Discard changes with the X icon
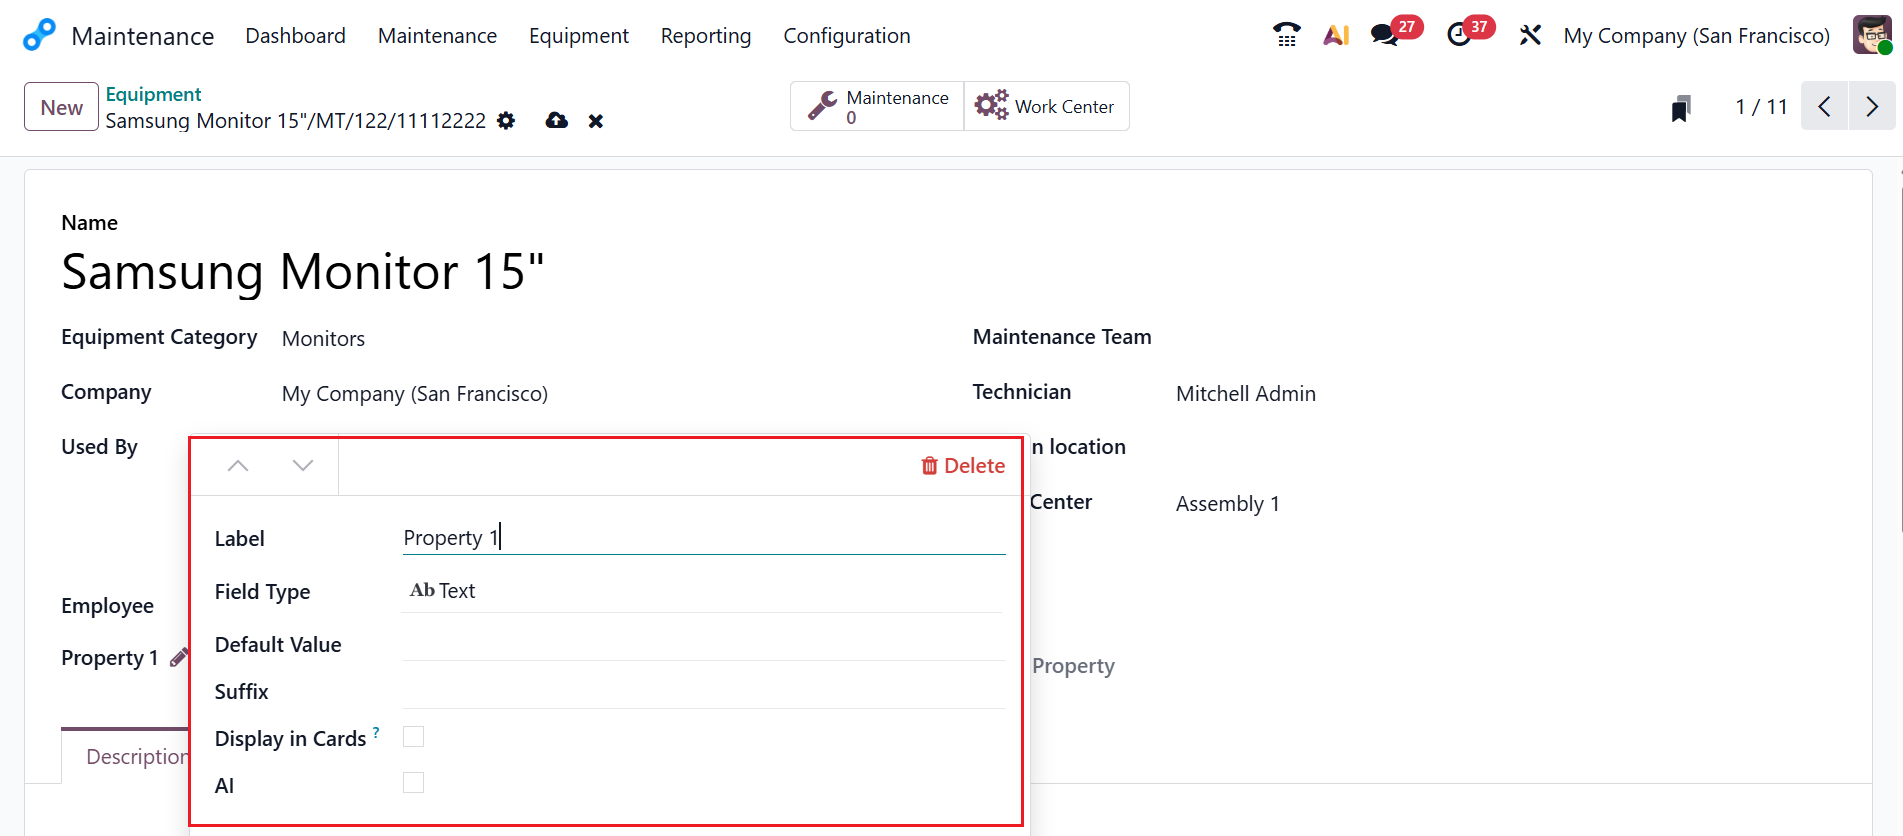 (596, 121)
